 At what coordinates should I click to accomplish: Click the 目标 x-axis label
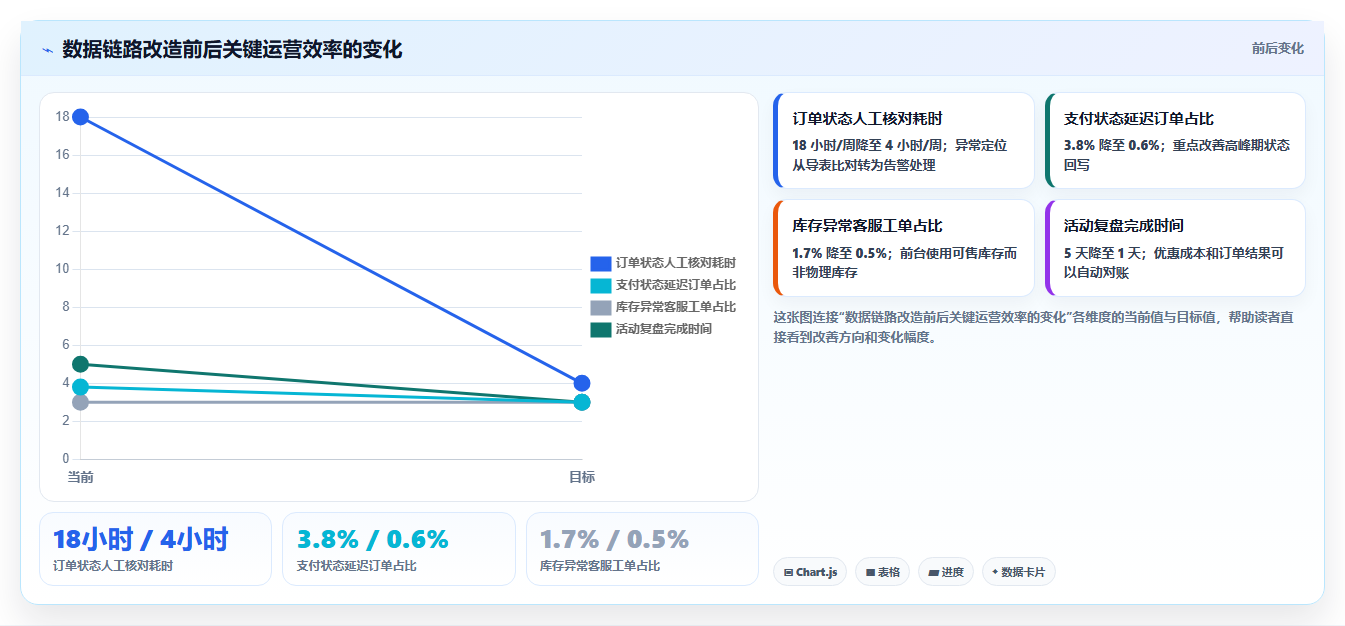(582, 477)
